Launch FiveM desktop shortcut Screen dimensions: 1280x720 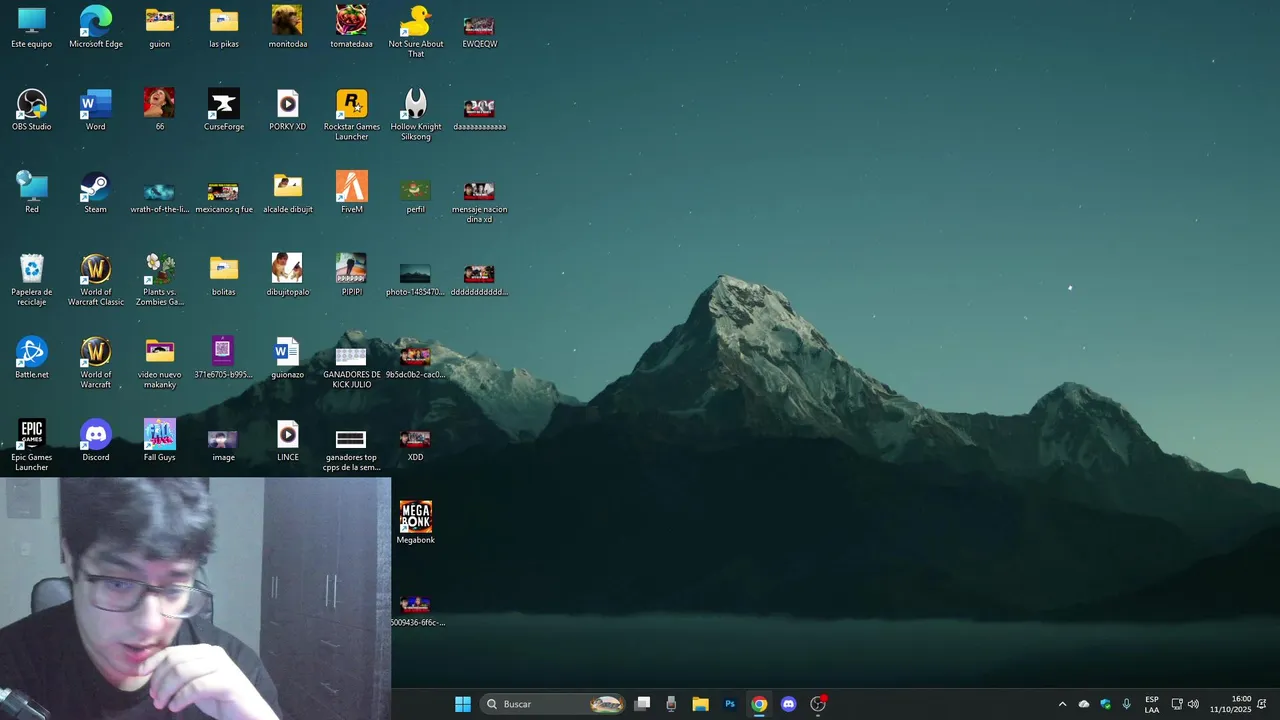[352, 192]
